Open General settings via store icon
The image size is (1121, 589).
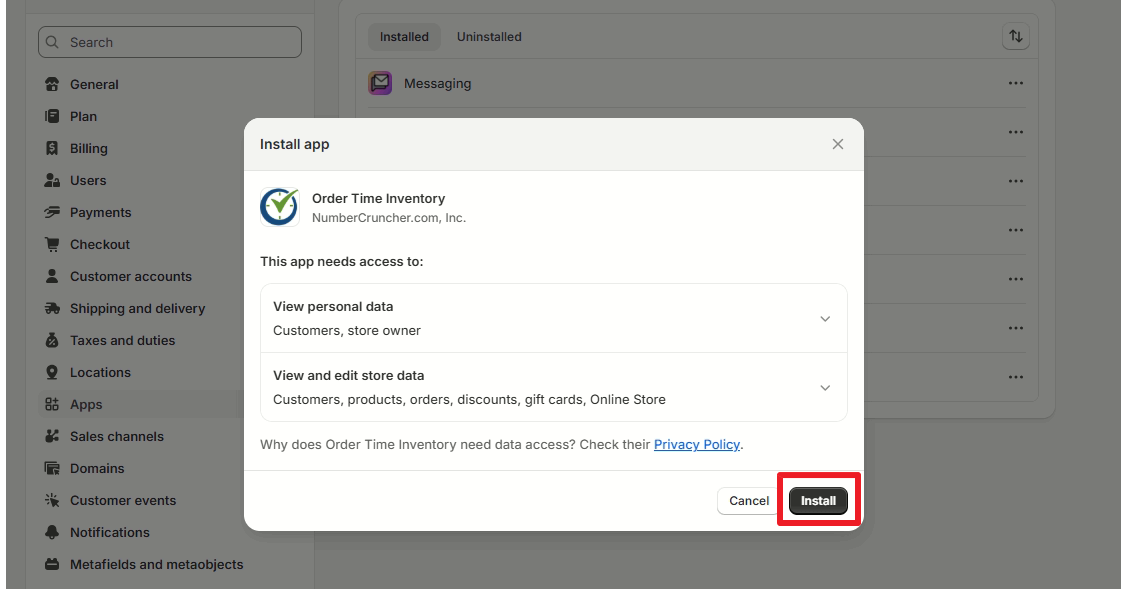(x=52, y=84)
